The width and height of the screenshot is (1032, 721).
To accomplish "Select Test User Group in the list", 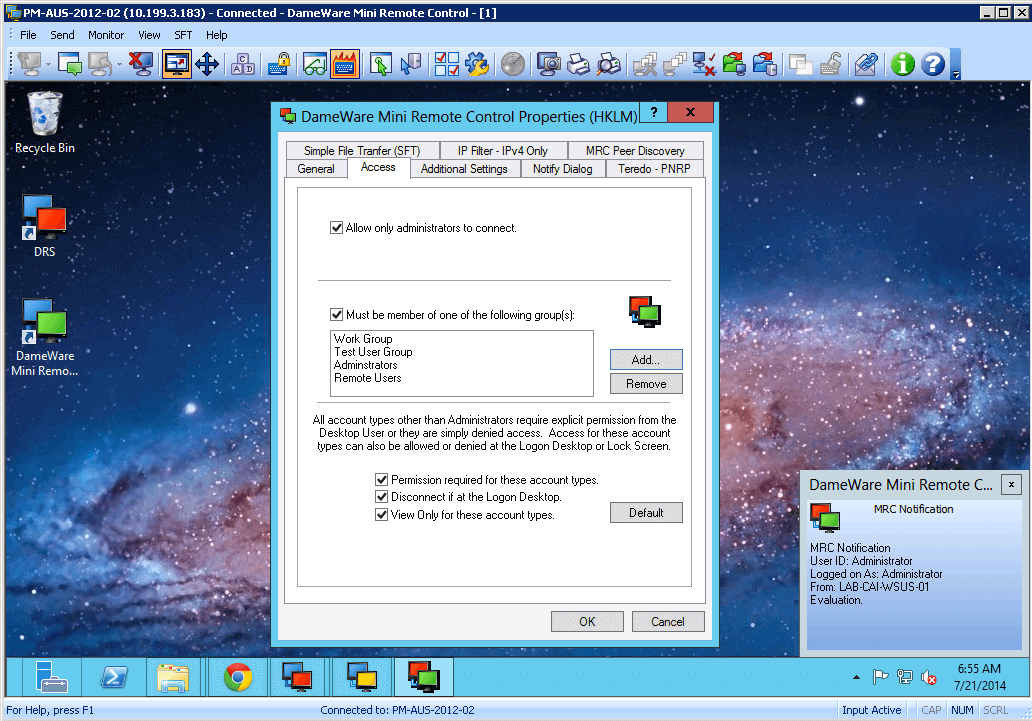I will pos(373,352).
